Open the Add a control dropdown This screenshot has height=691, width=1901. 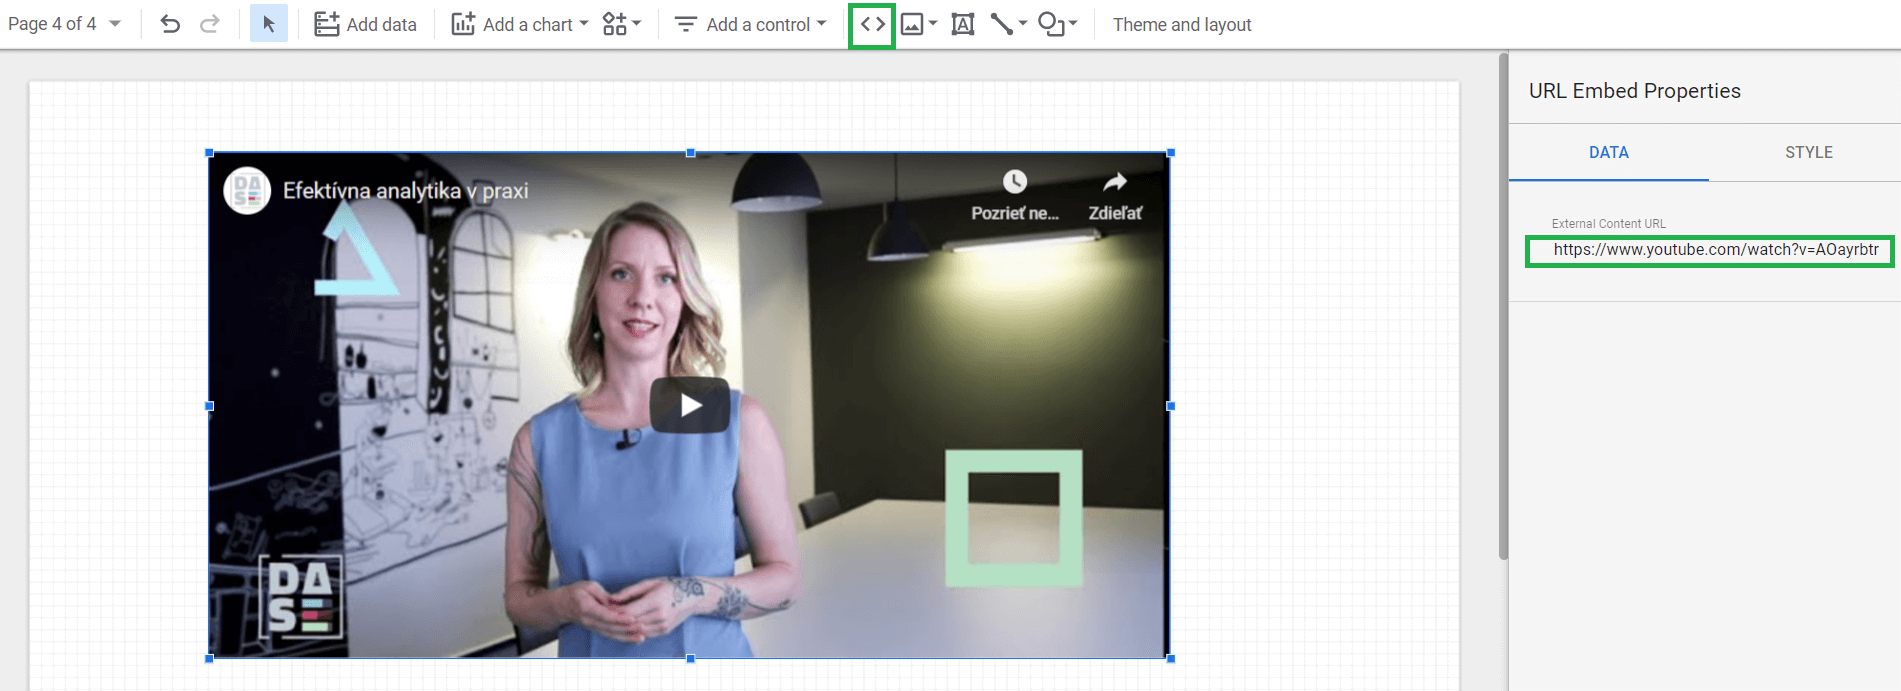[x=751, y=24]
